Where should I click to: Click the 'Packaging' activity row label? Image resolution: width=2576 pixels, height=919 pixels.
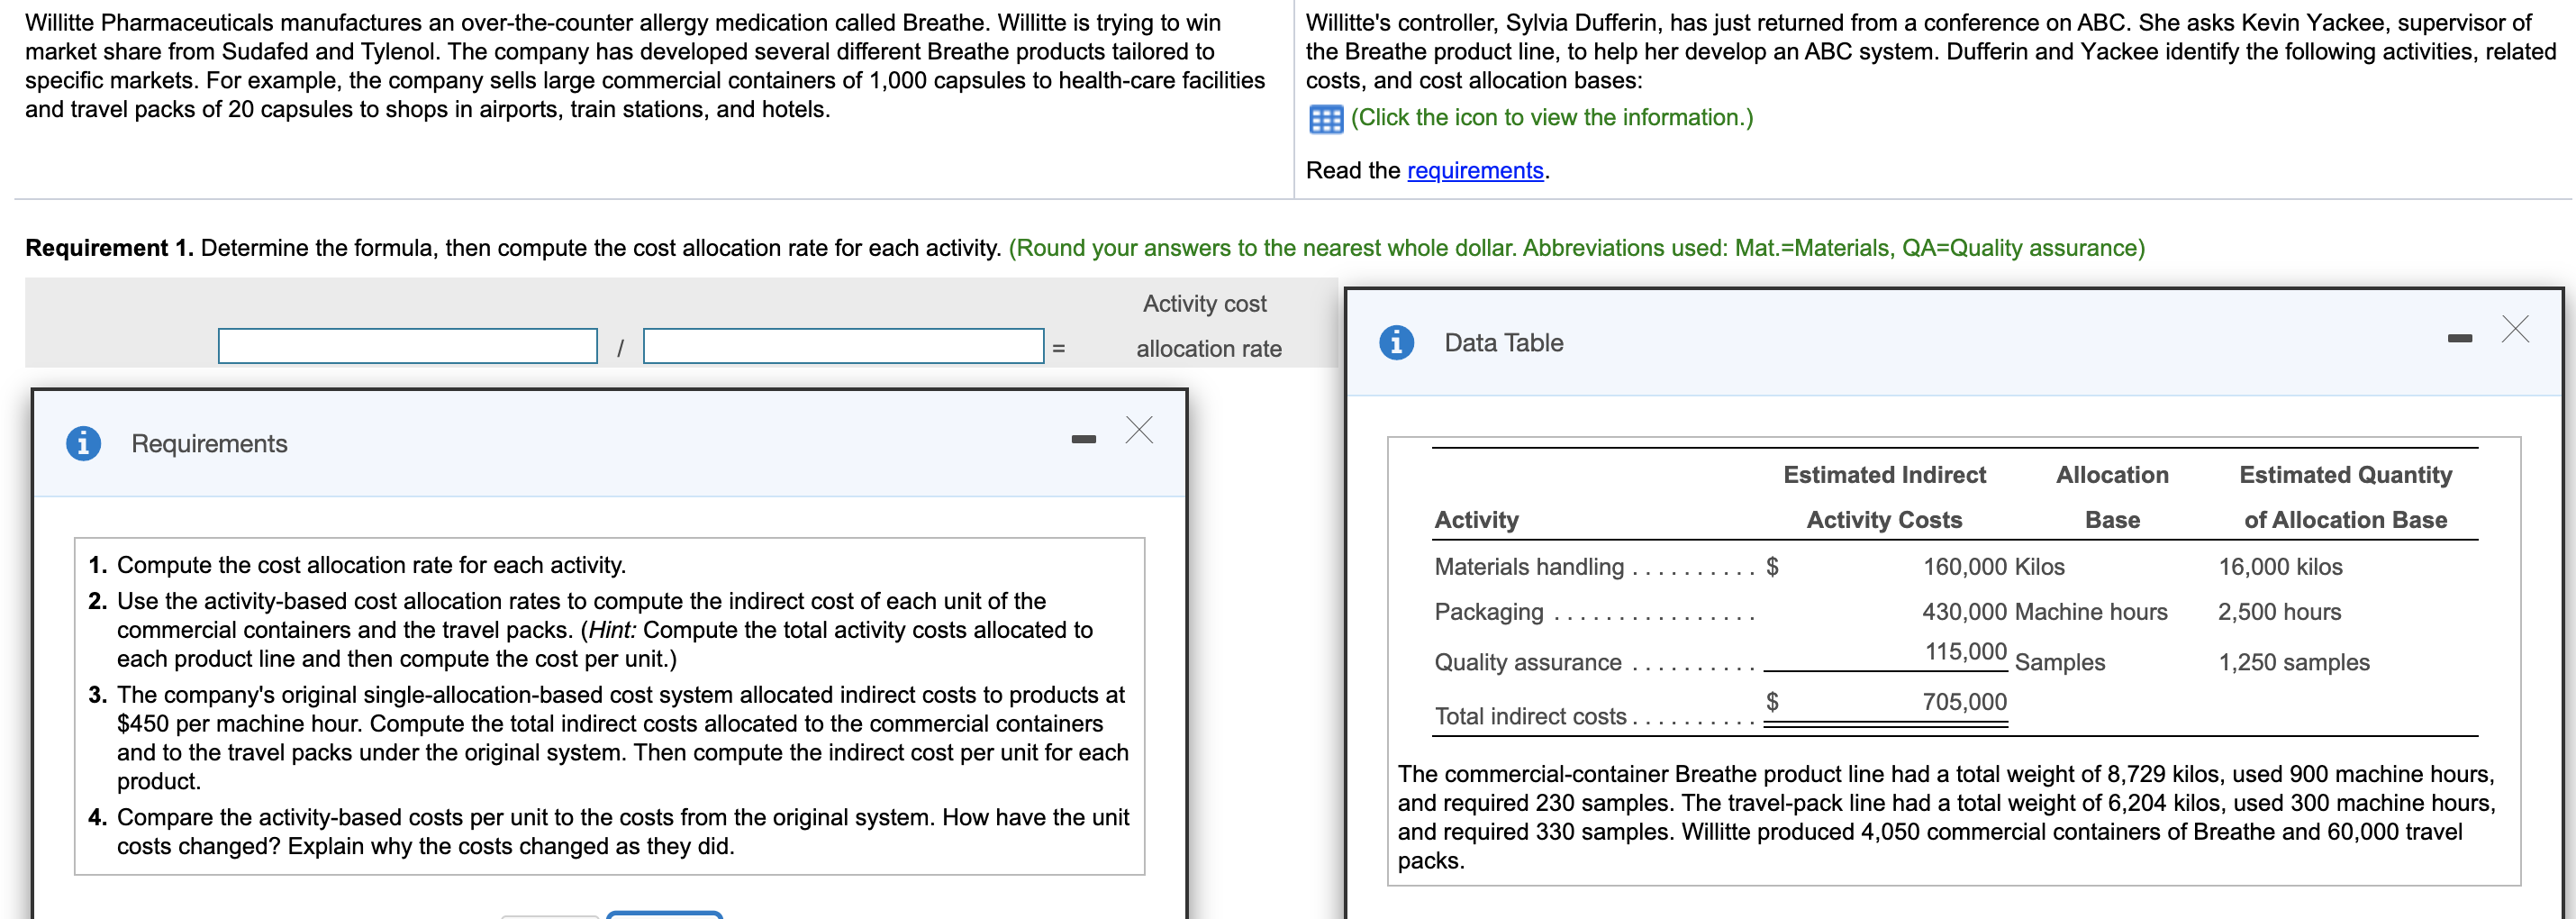(1489, 611)
